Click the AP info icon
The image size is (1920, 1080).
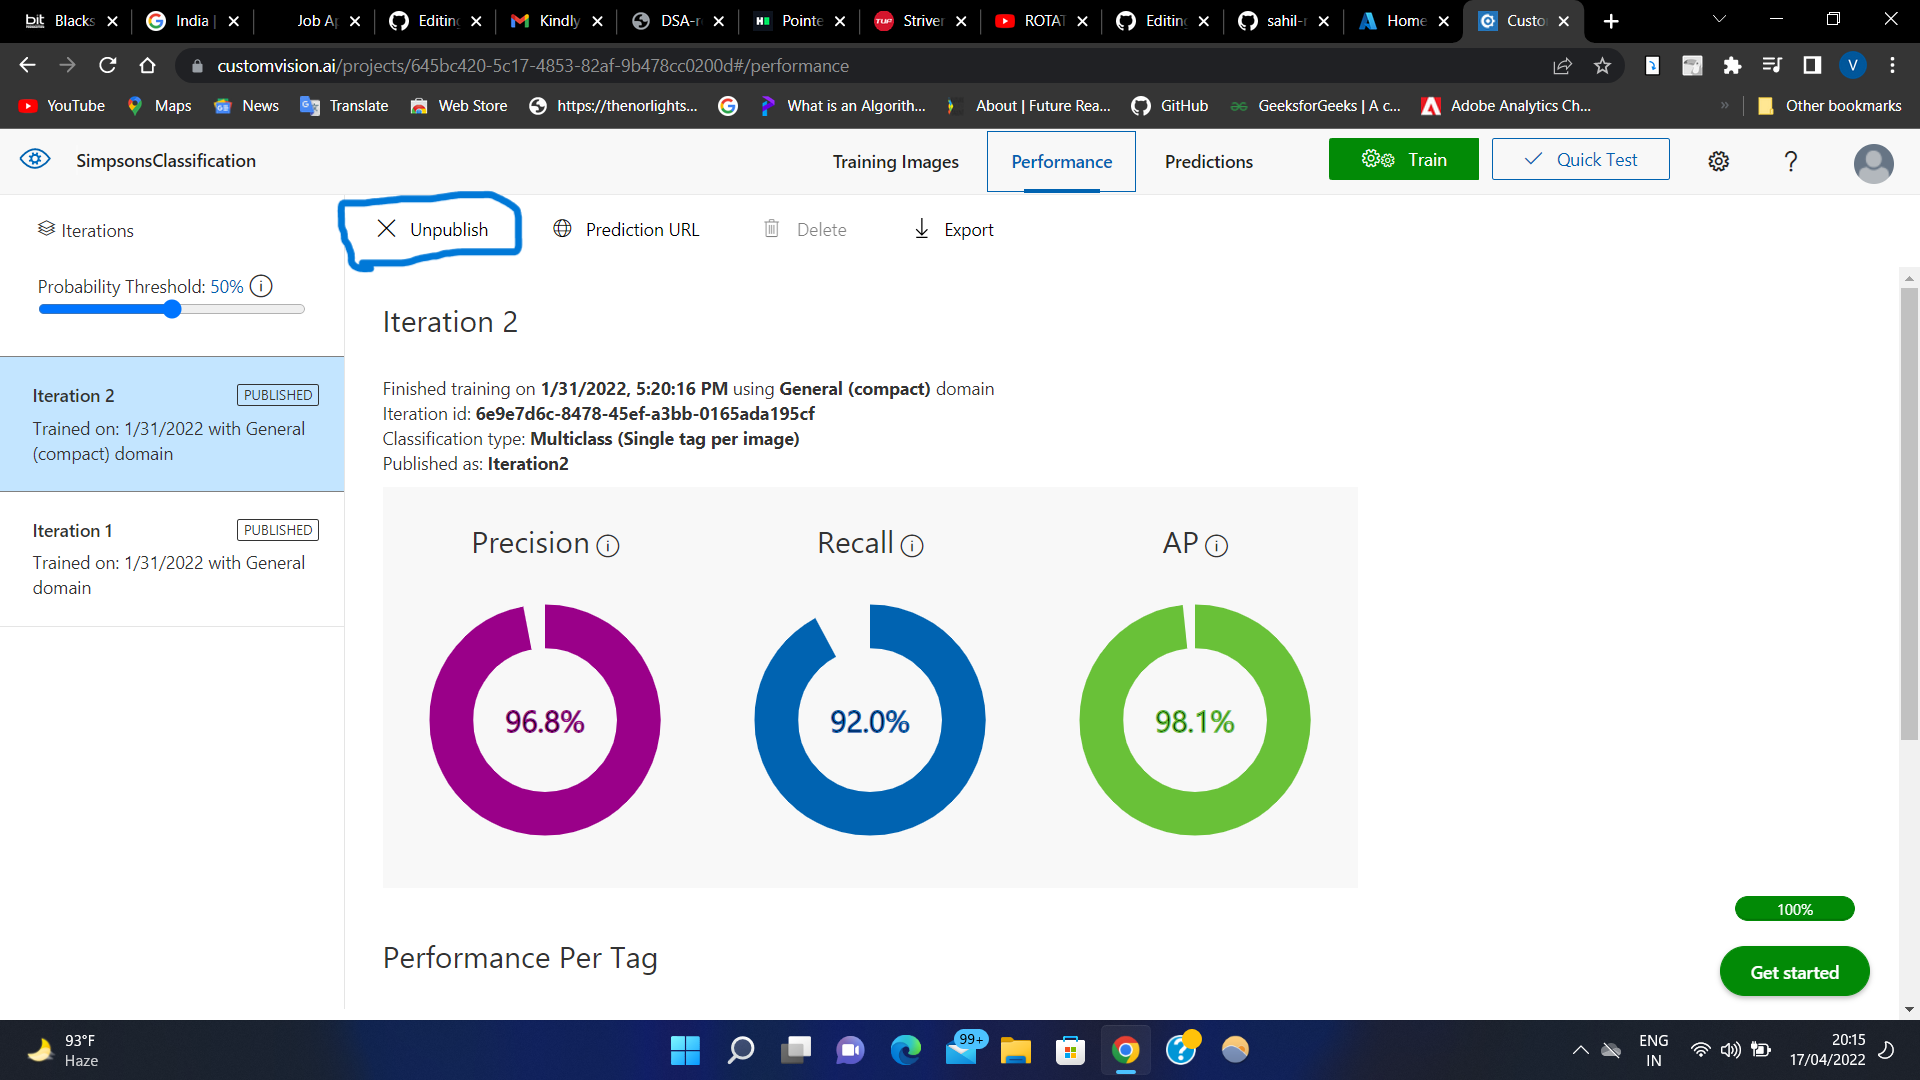(x=1216, y=545)
